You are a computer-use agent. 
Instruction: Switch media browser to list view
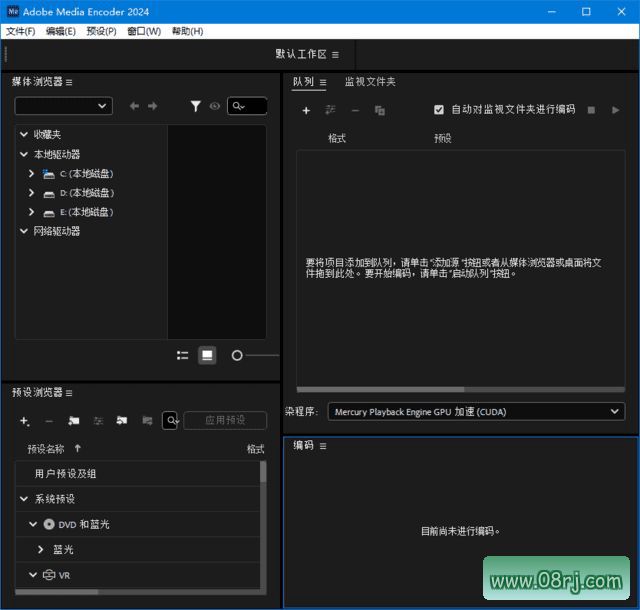182,355
